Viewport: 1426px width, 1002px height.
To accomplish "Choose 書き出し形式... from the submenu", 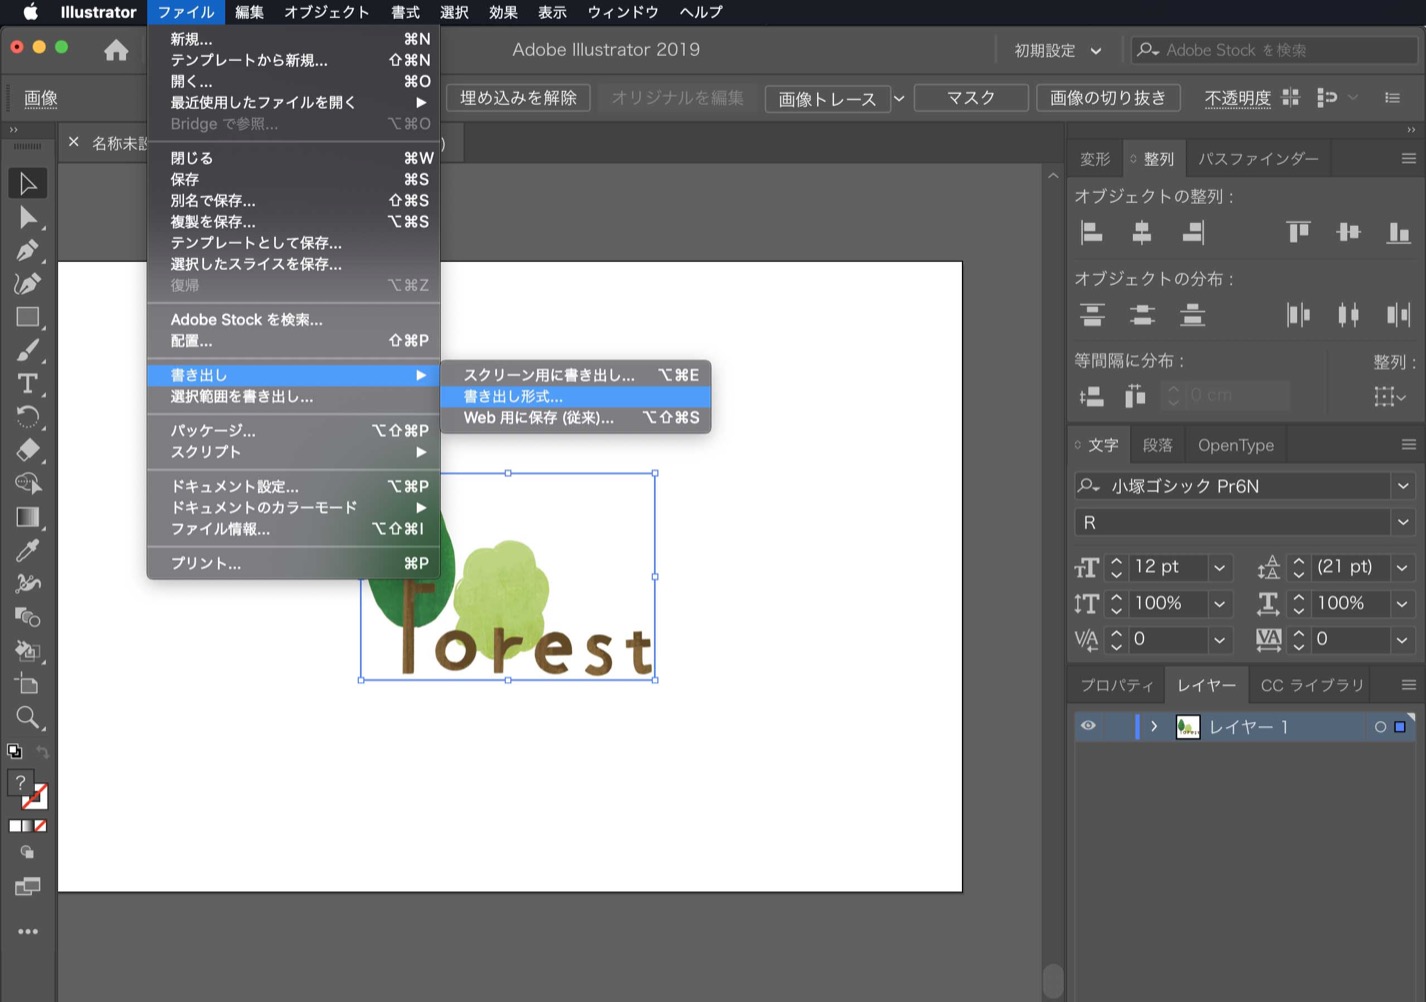I will [576, 396].
